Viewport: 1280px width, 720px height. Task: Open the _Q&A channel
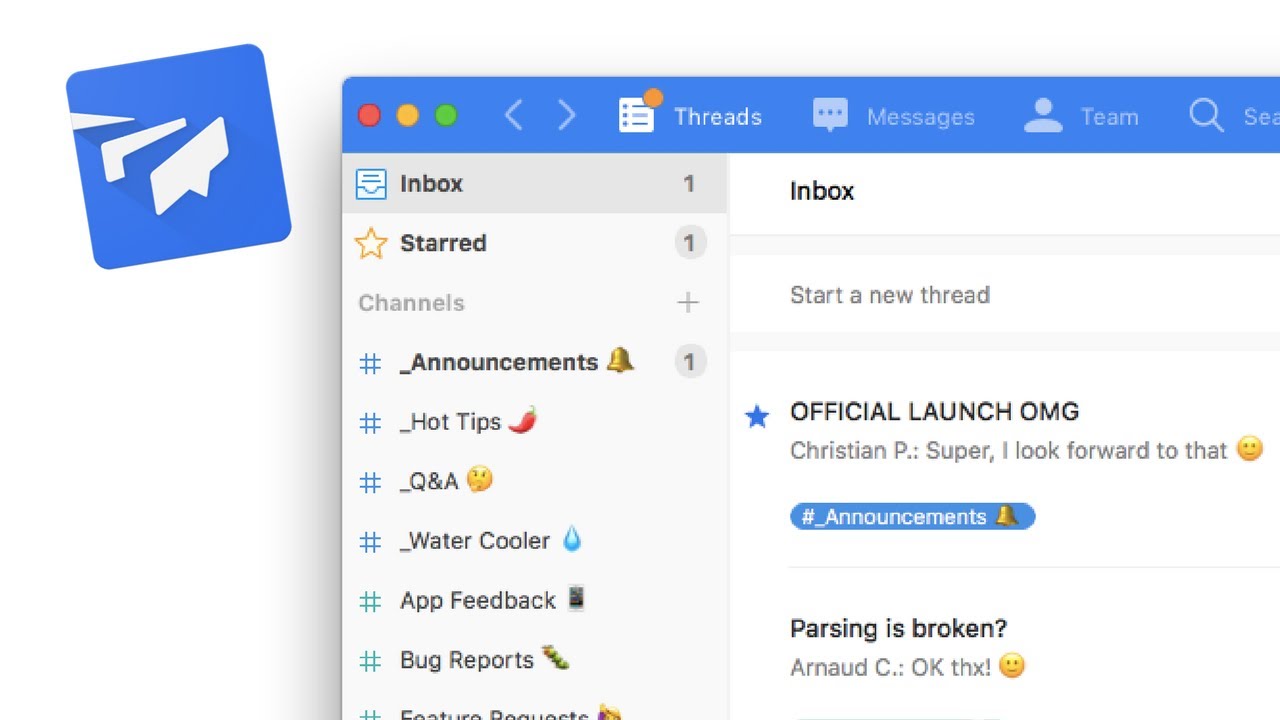click(x=534, y=481)
